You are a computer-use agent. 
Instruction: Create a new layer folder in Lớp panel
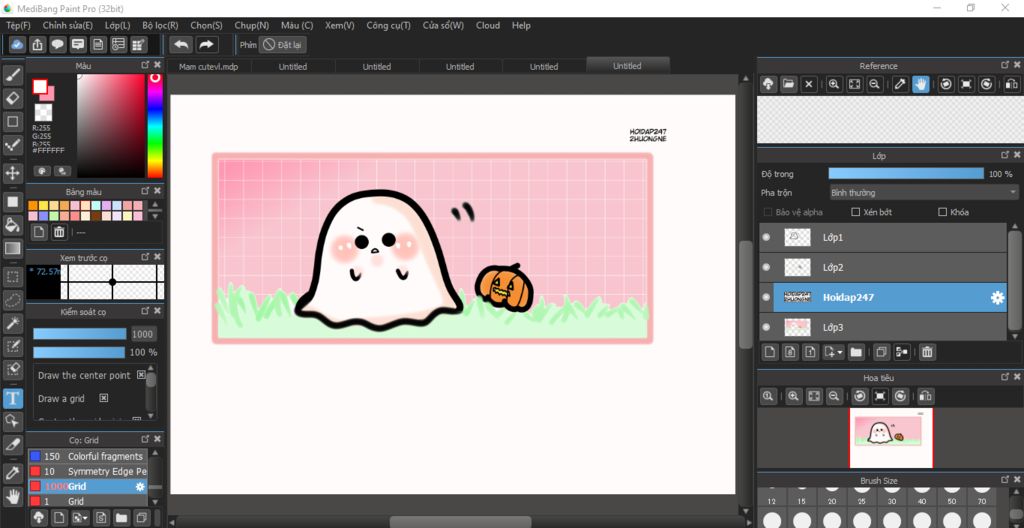[856, 352]
